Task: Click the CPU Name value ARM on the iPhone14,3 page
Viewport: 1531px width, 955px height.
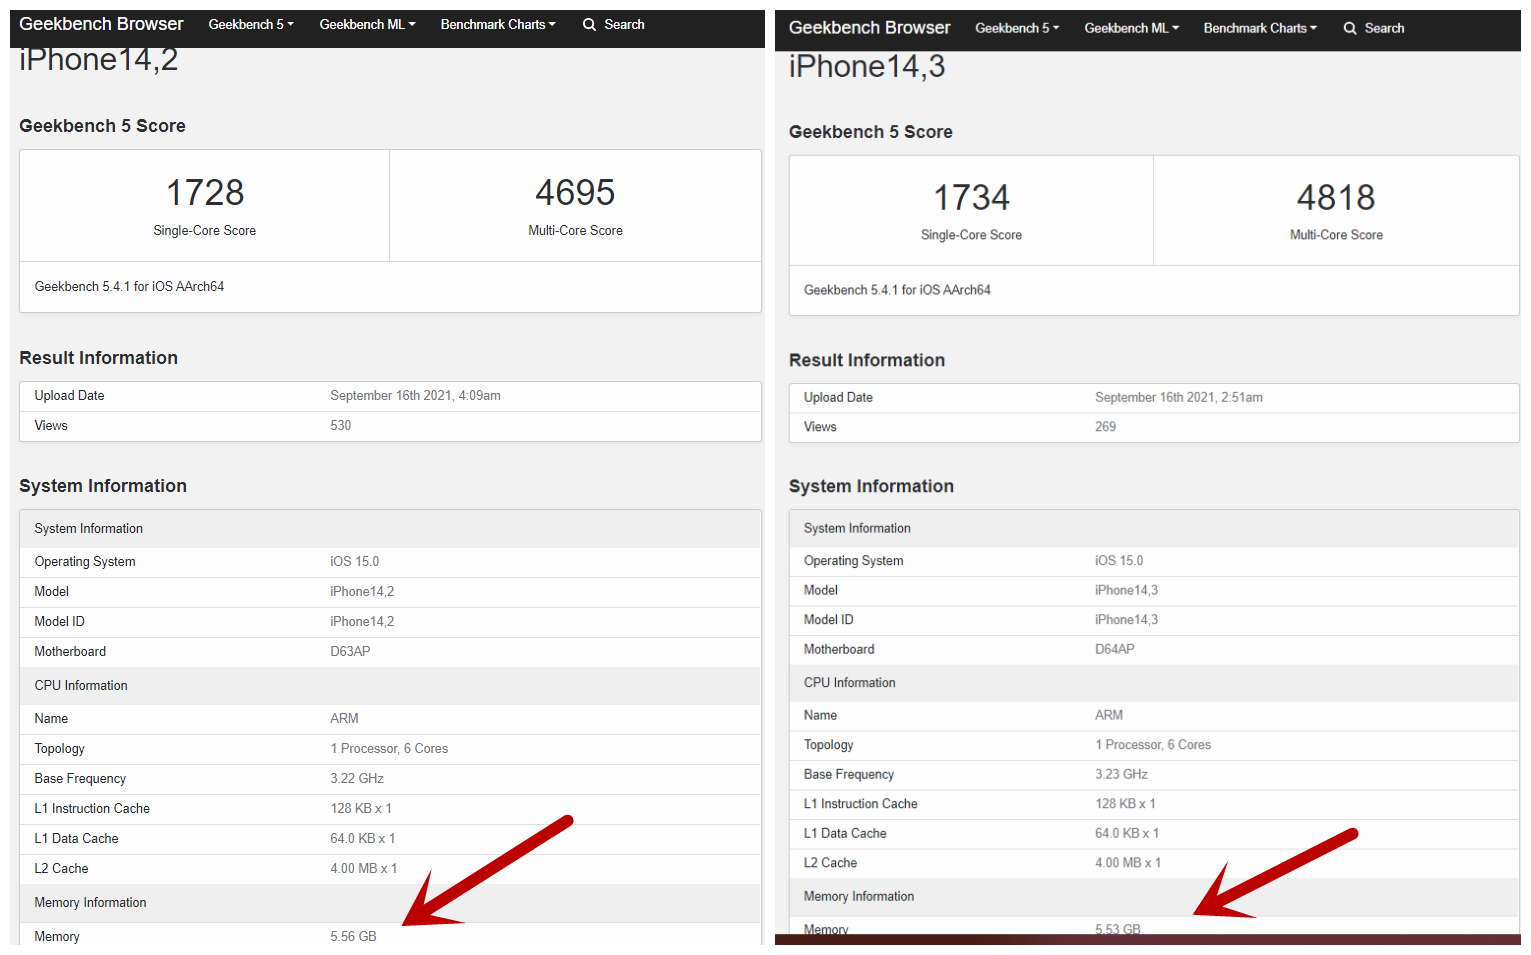Action: (1109, 715)
